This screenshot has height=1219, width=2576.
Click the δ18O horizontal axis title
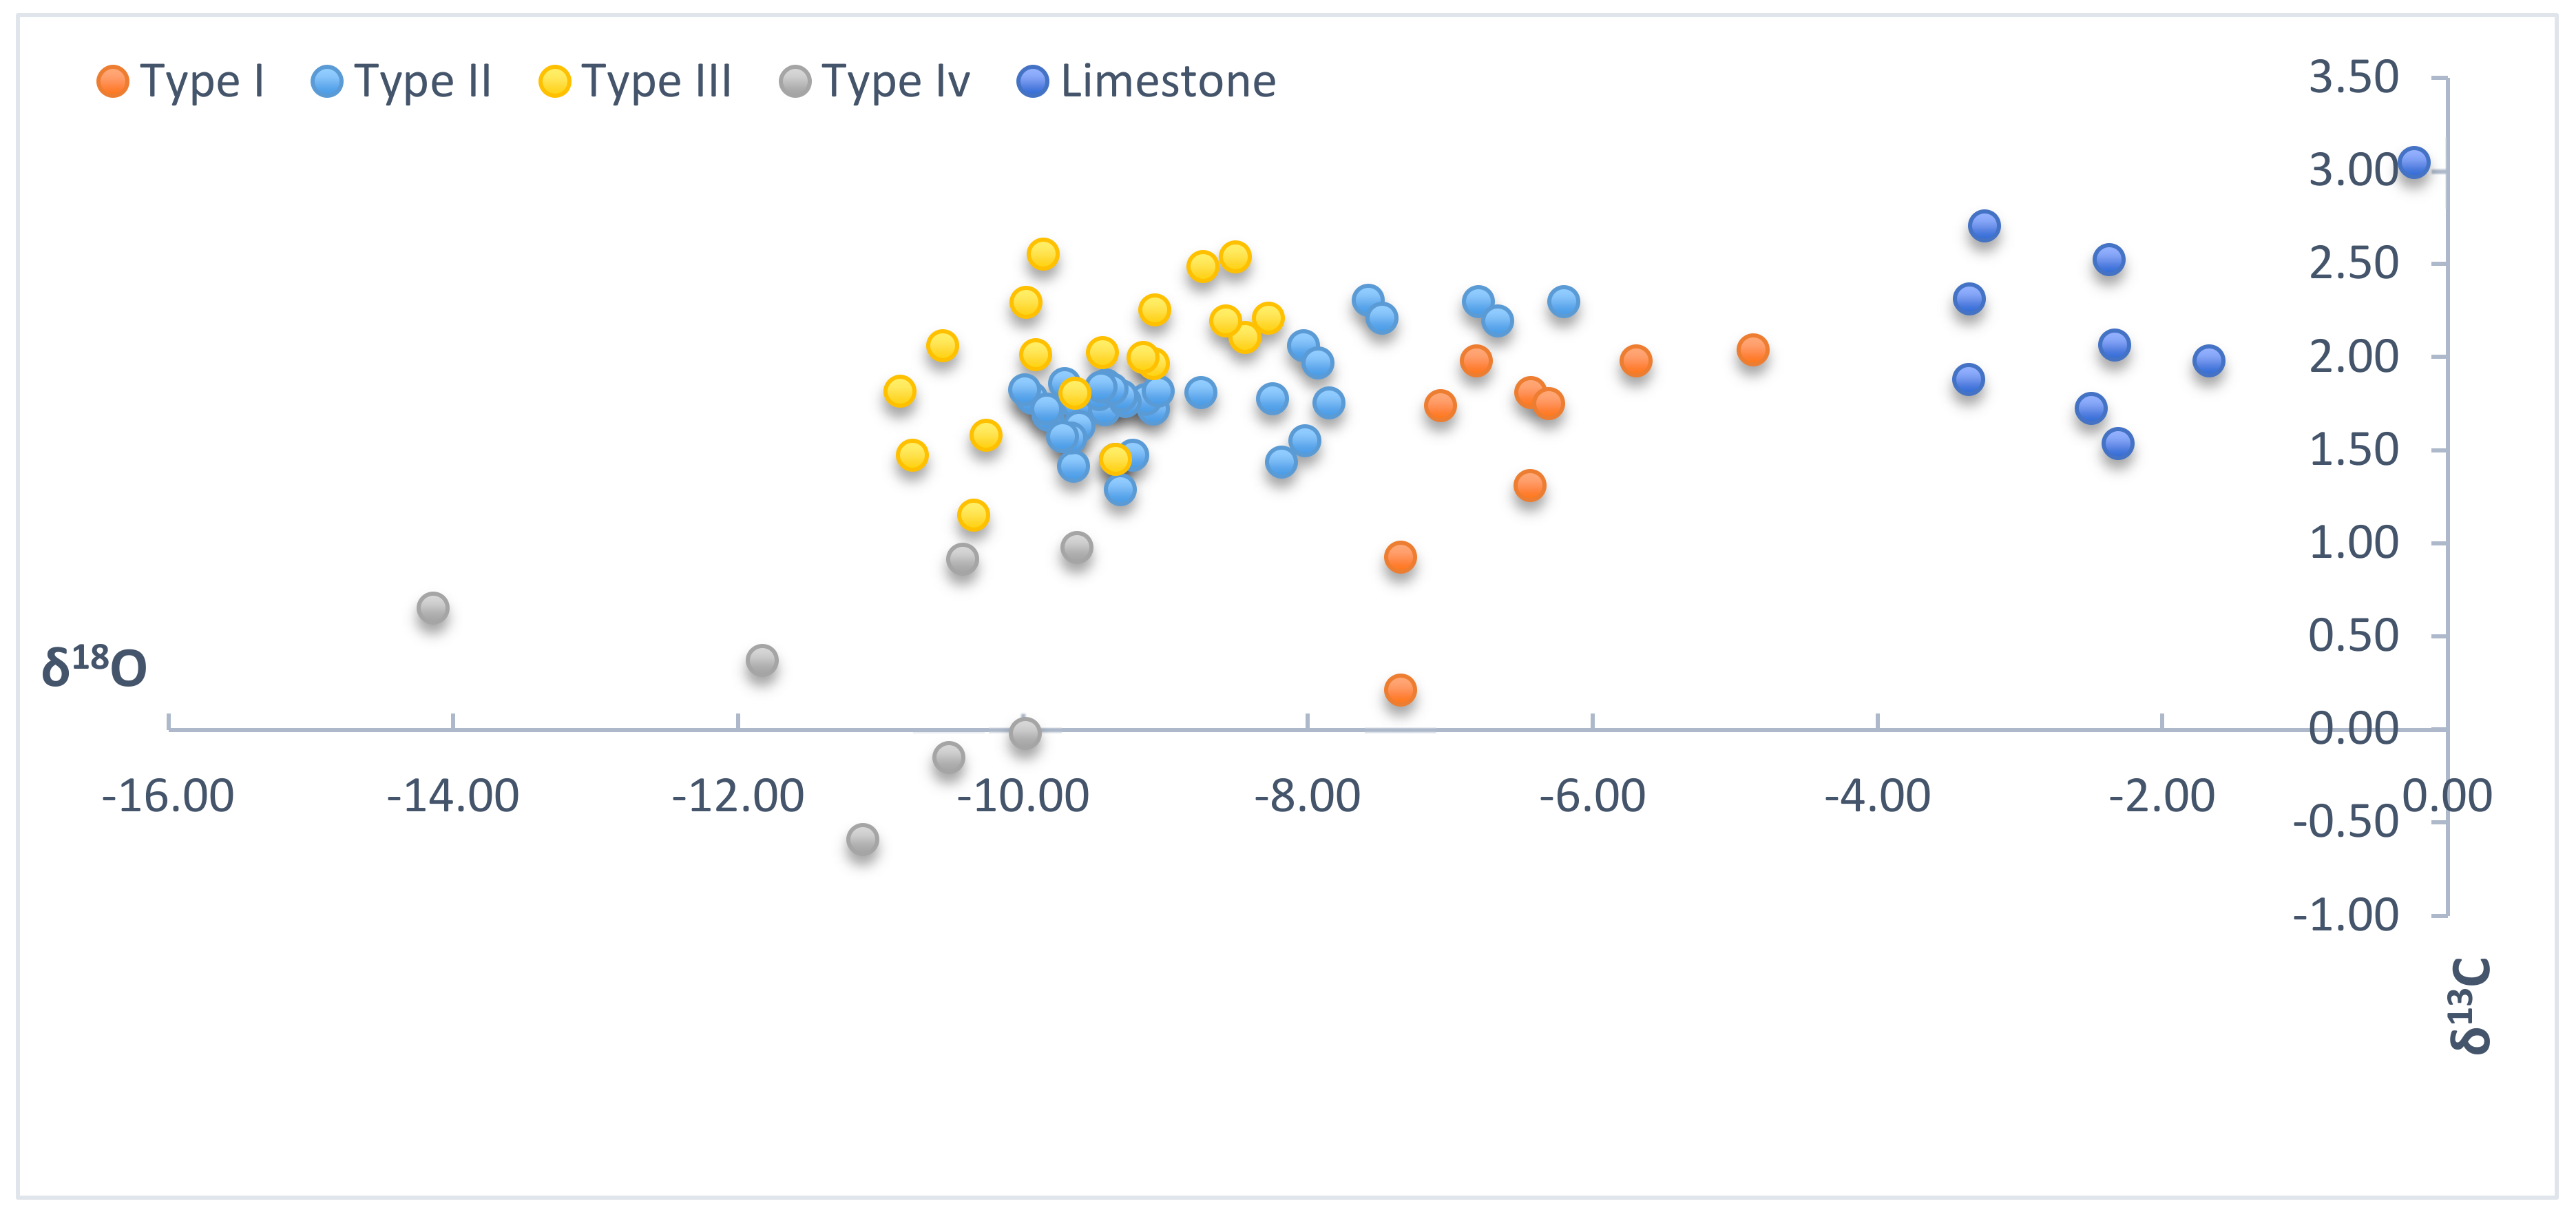point(94,667)
